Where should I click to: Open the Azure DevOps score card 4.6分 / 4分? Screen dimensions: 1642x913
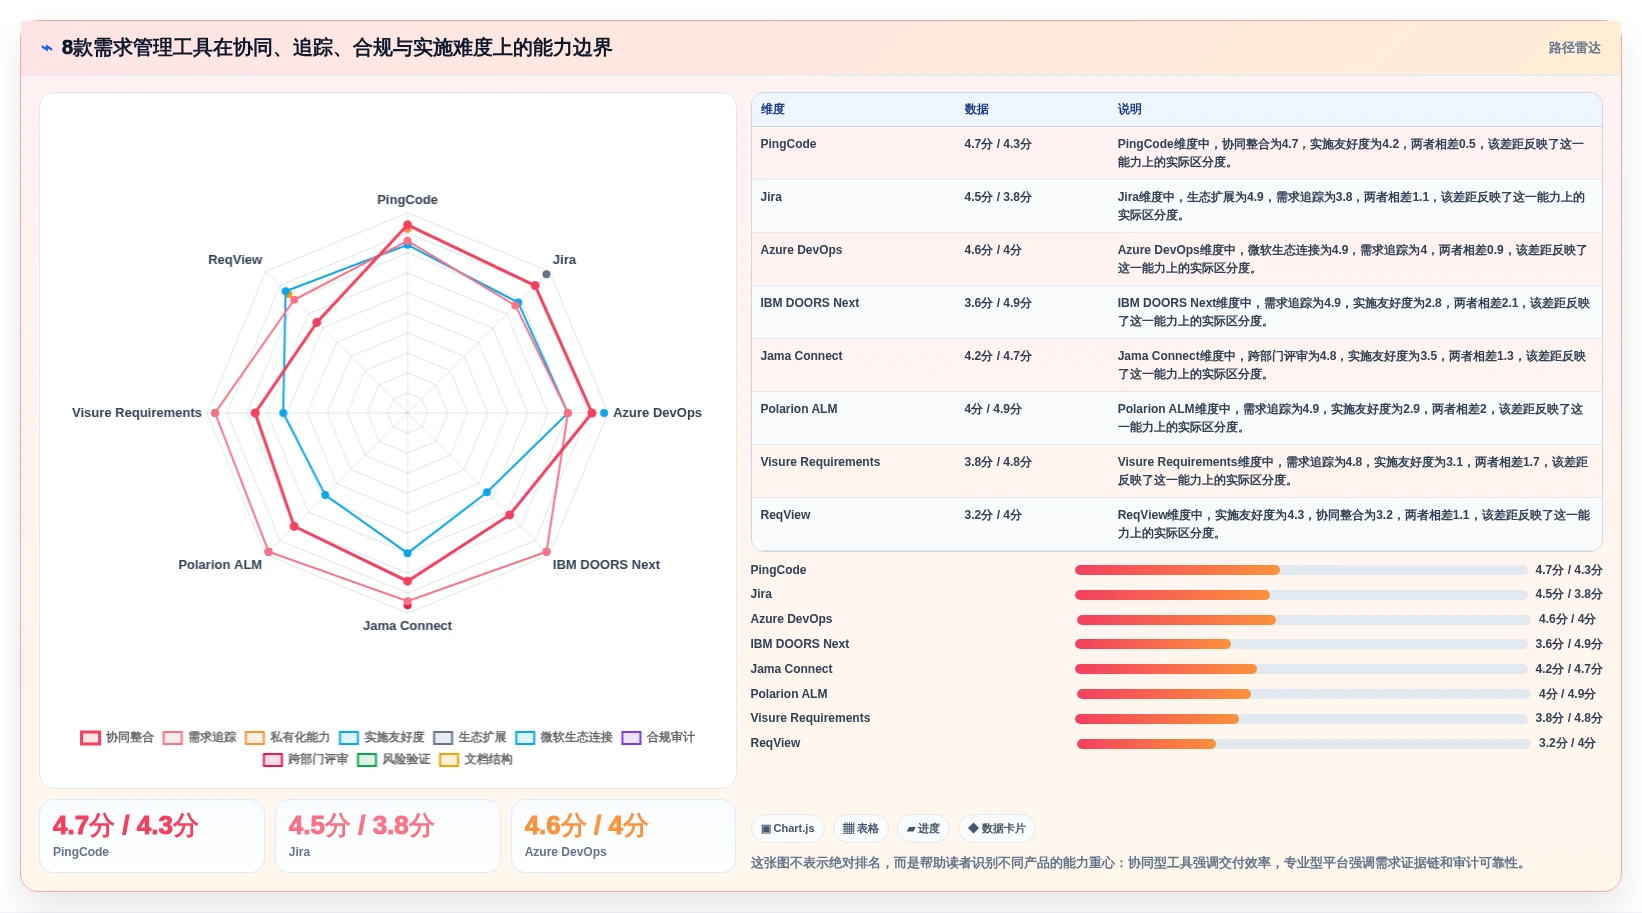623,836
